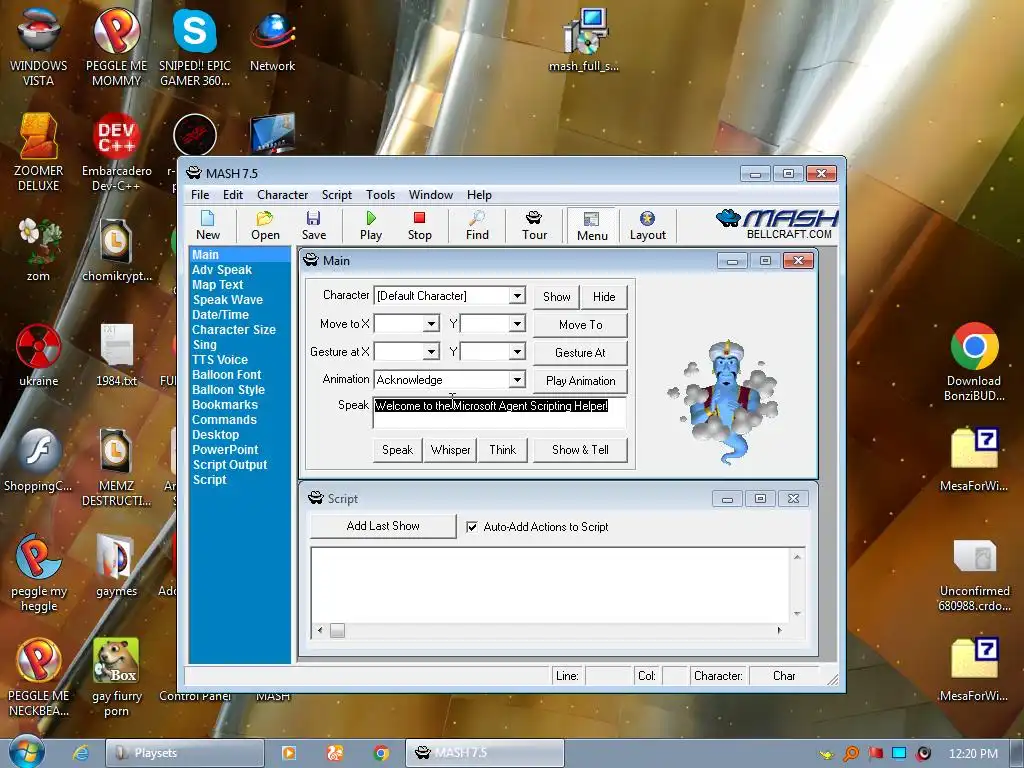Click the Gesture At button
Screen dimensions: 1024x768
tap(581, 353)
